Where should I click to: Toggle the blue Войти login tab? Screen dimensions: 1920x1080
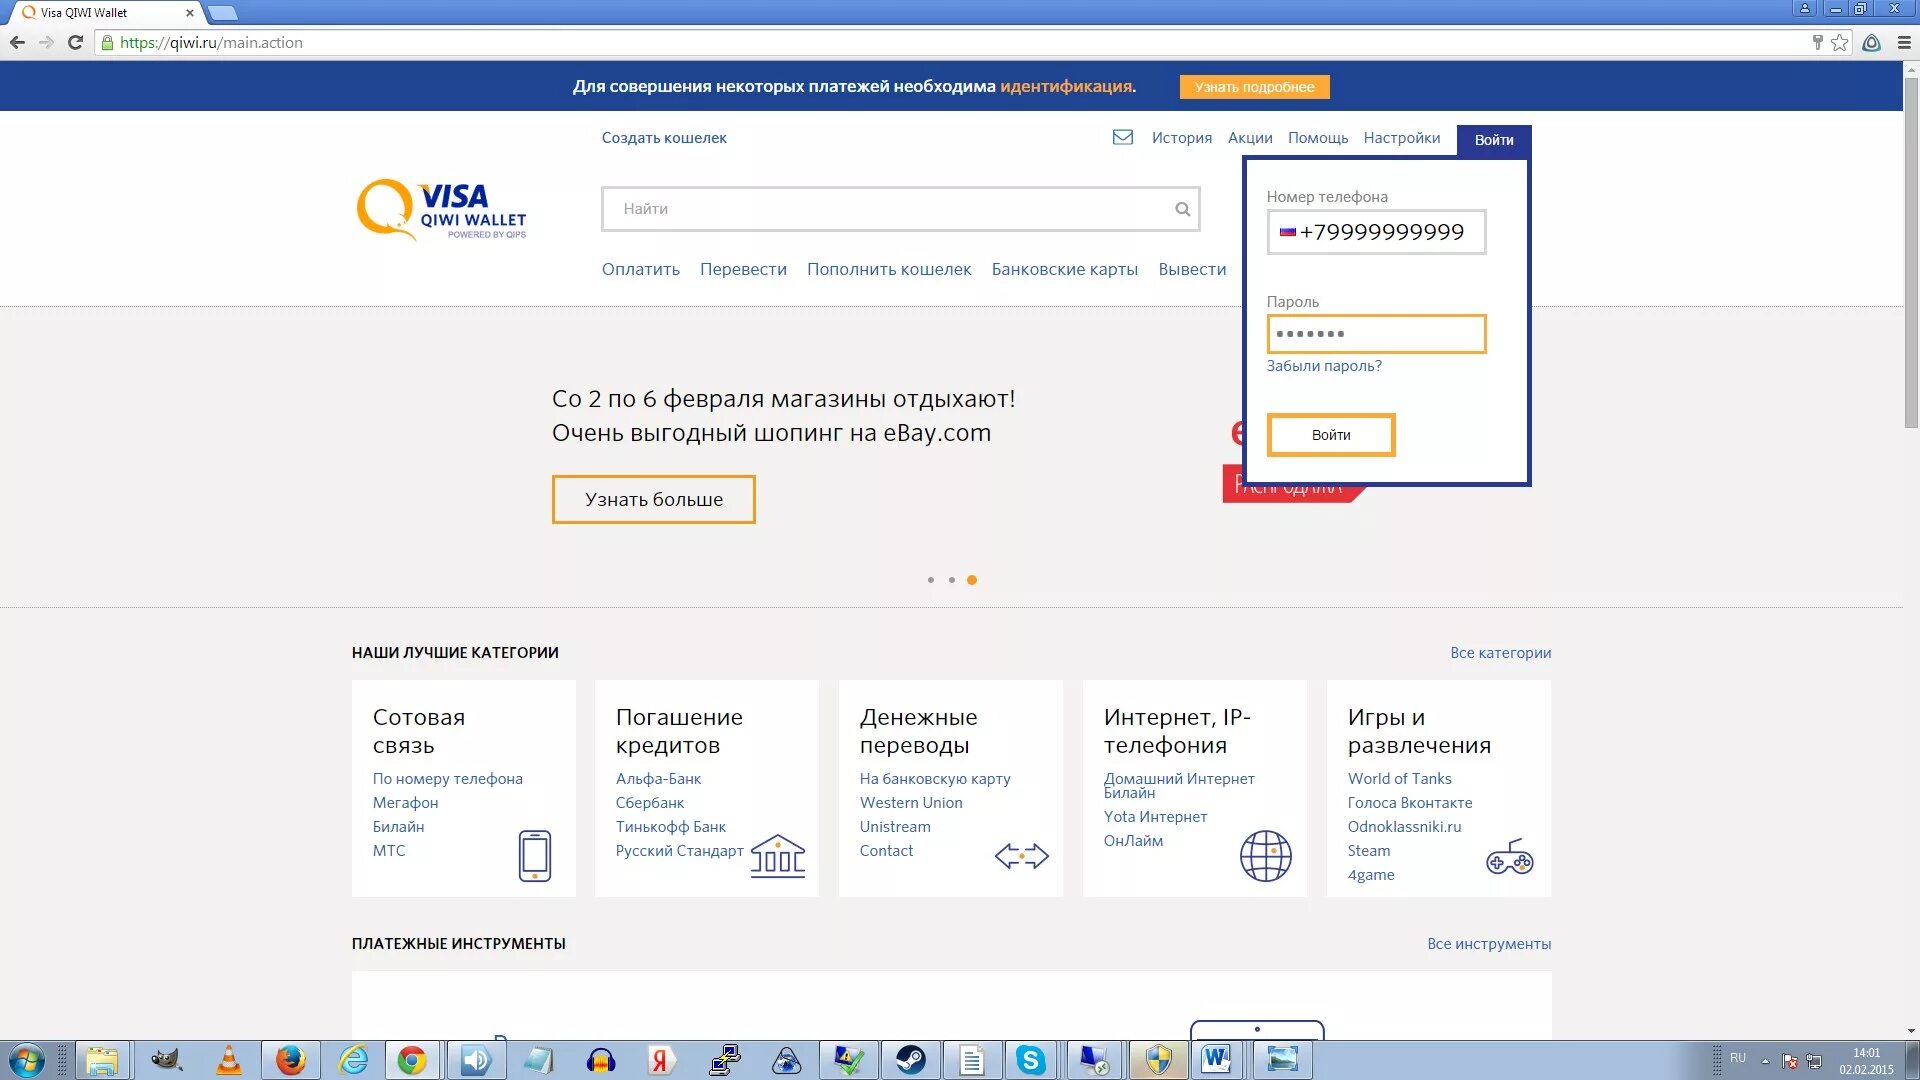tap(1493, 140)
